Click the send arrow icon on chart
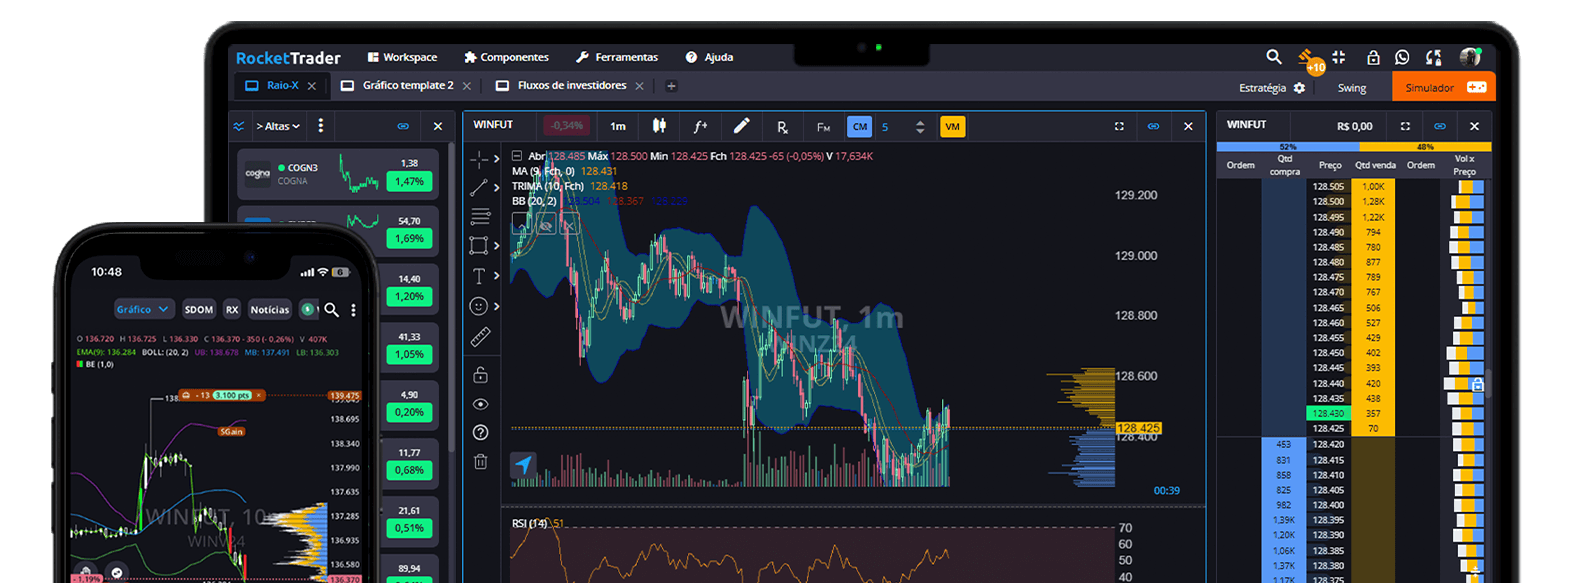Image resolution: width=1572 pixels, height=583 pixels. click(x=523, y=464)
